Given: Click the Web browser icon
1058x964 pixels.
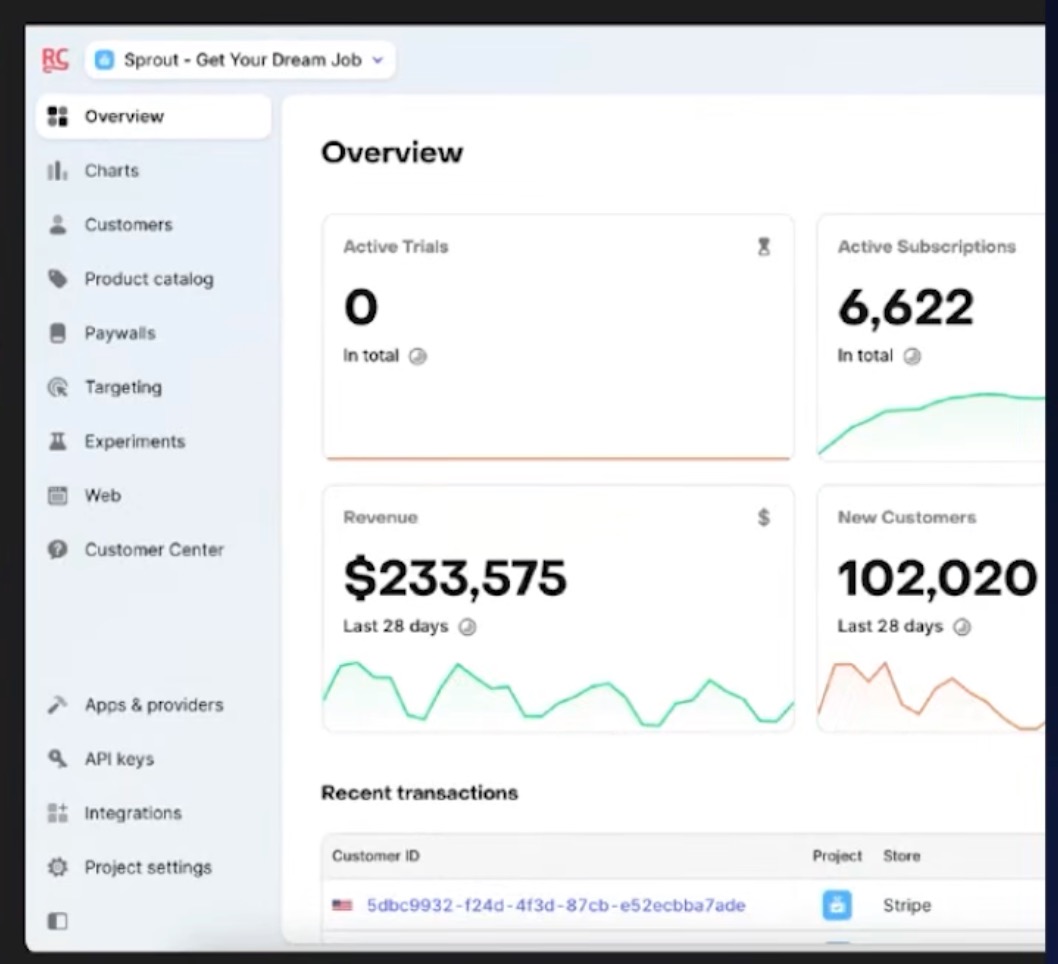Looking at the screenshot, I should [57, 495].
